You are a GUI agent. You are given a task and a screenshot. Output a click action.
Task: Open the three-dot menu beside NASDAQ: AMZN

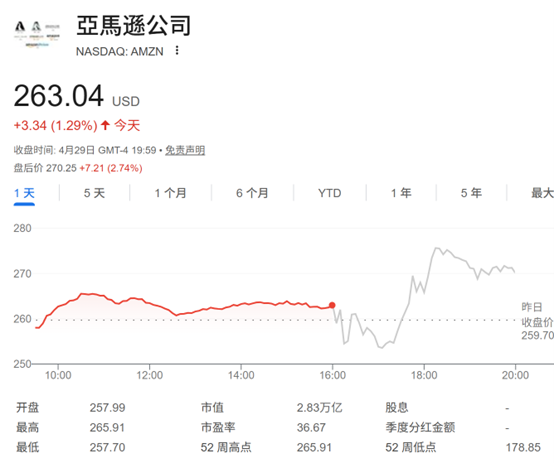coord(177,51)
